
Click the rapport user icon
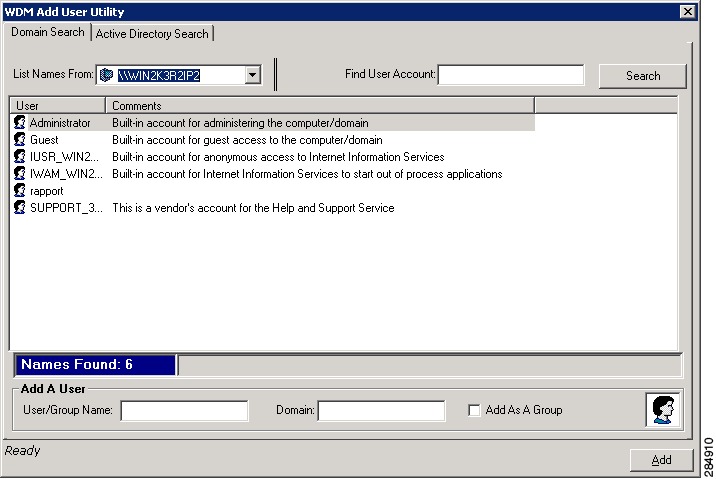coord(20,190)
